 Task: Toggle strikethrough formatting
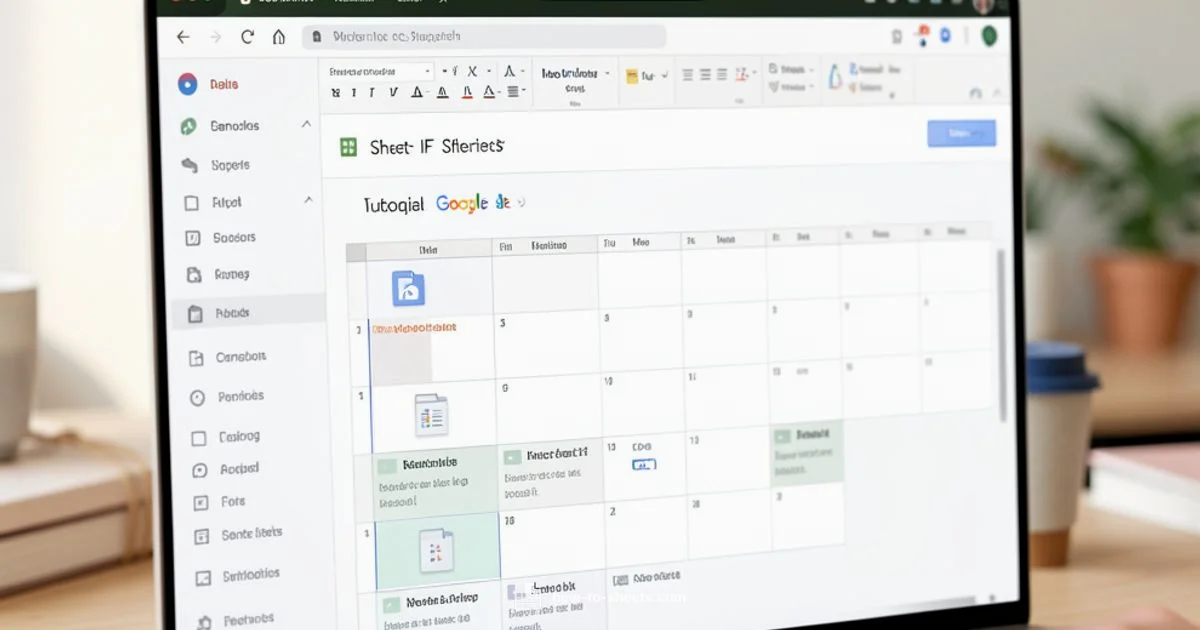tap(392, 90)
